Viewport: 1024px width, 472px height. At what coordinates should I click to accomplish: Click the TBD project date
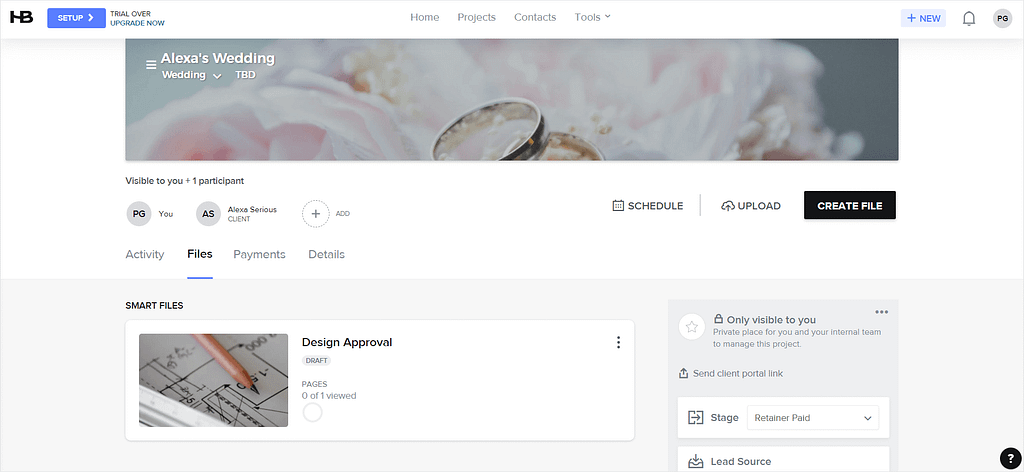245,75
